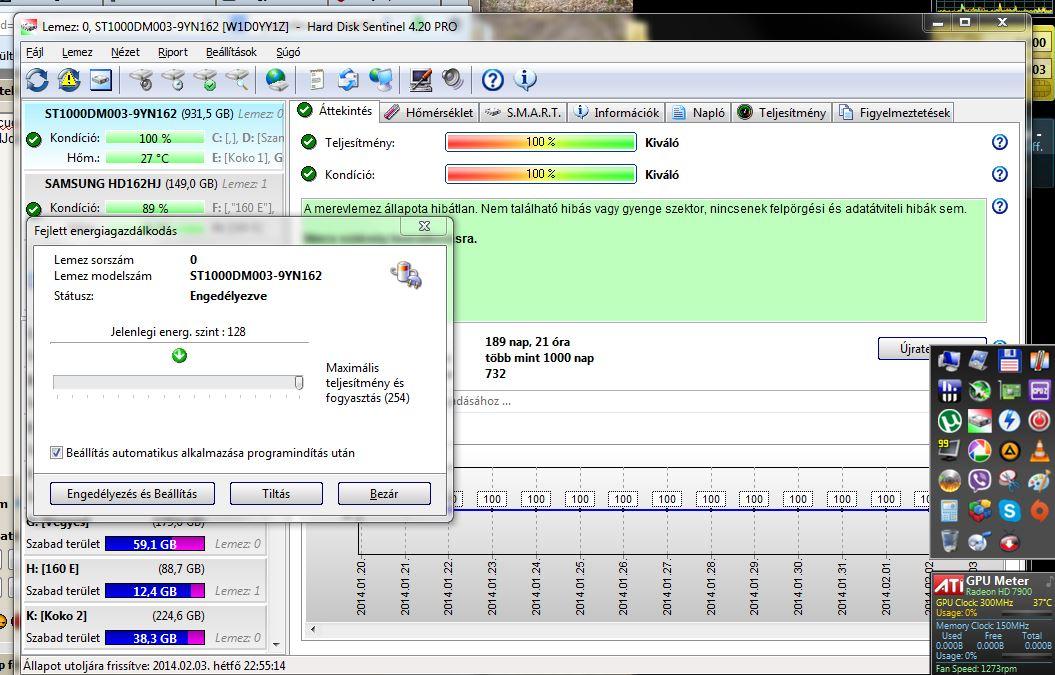Select the Áttekintés tab
1055x675 pixels.
334,110
